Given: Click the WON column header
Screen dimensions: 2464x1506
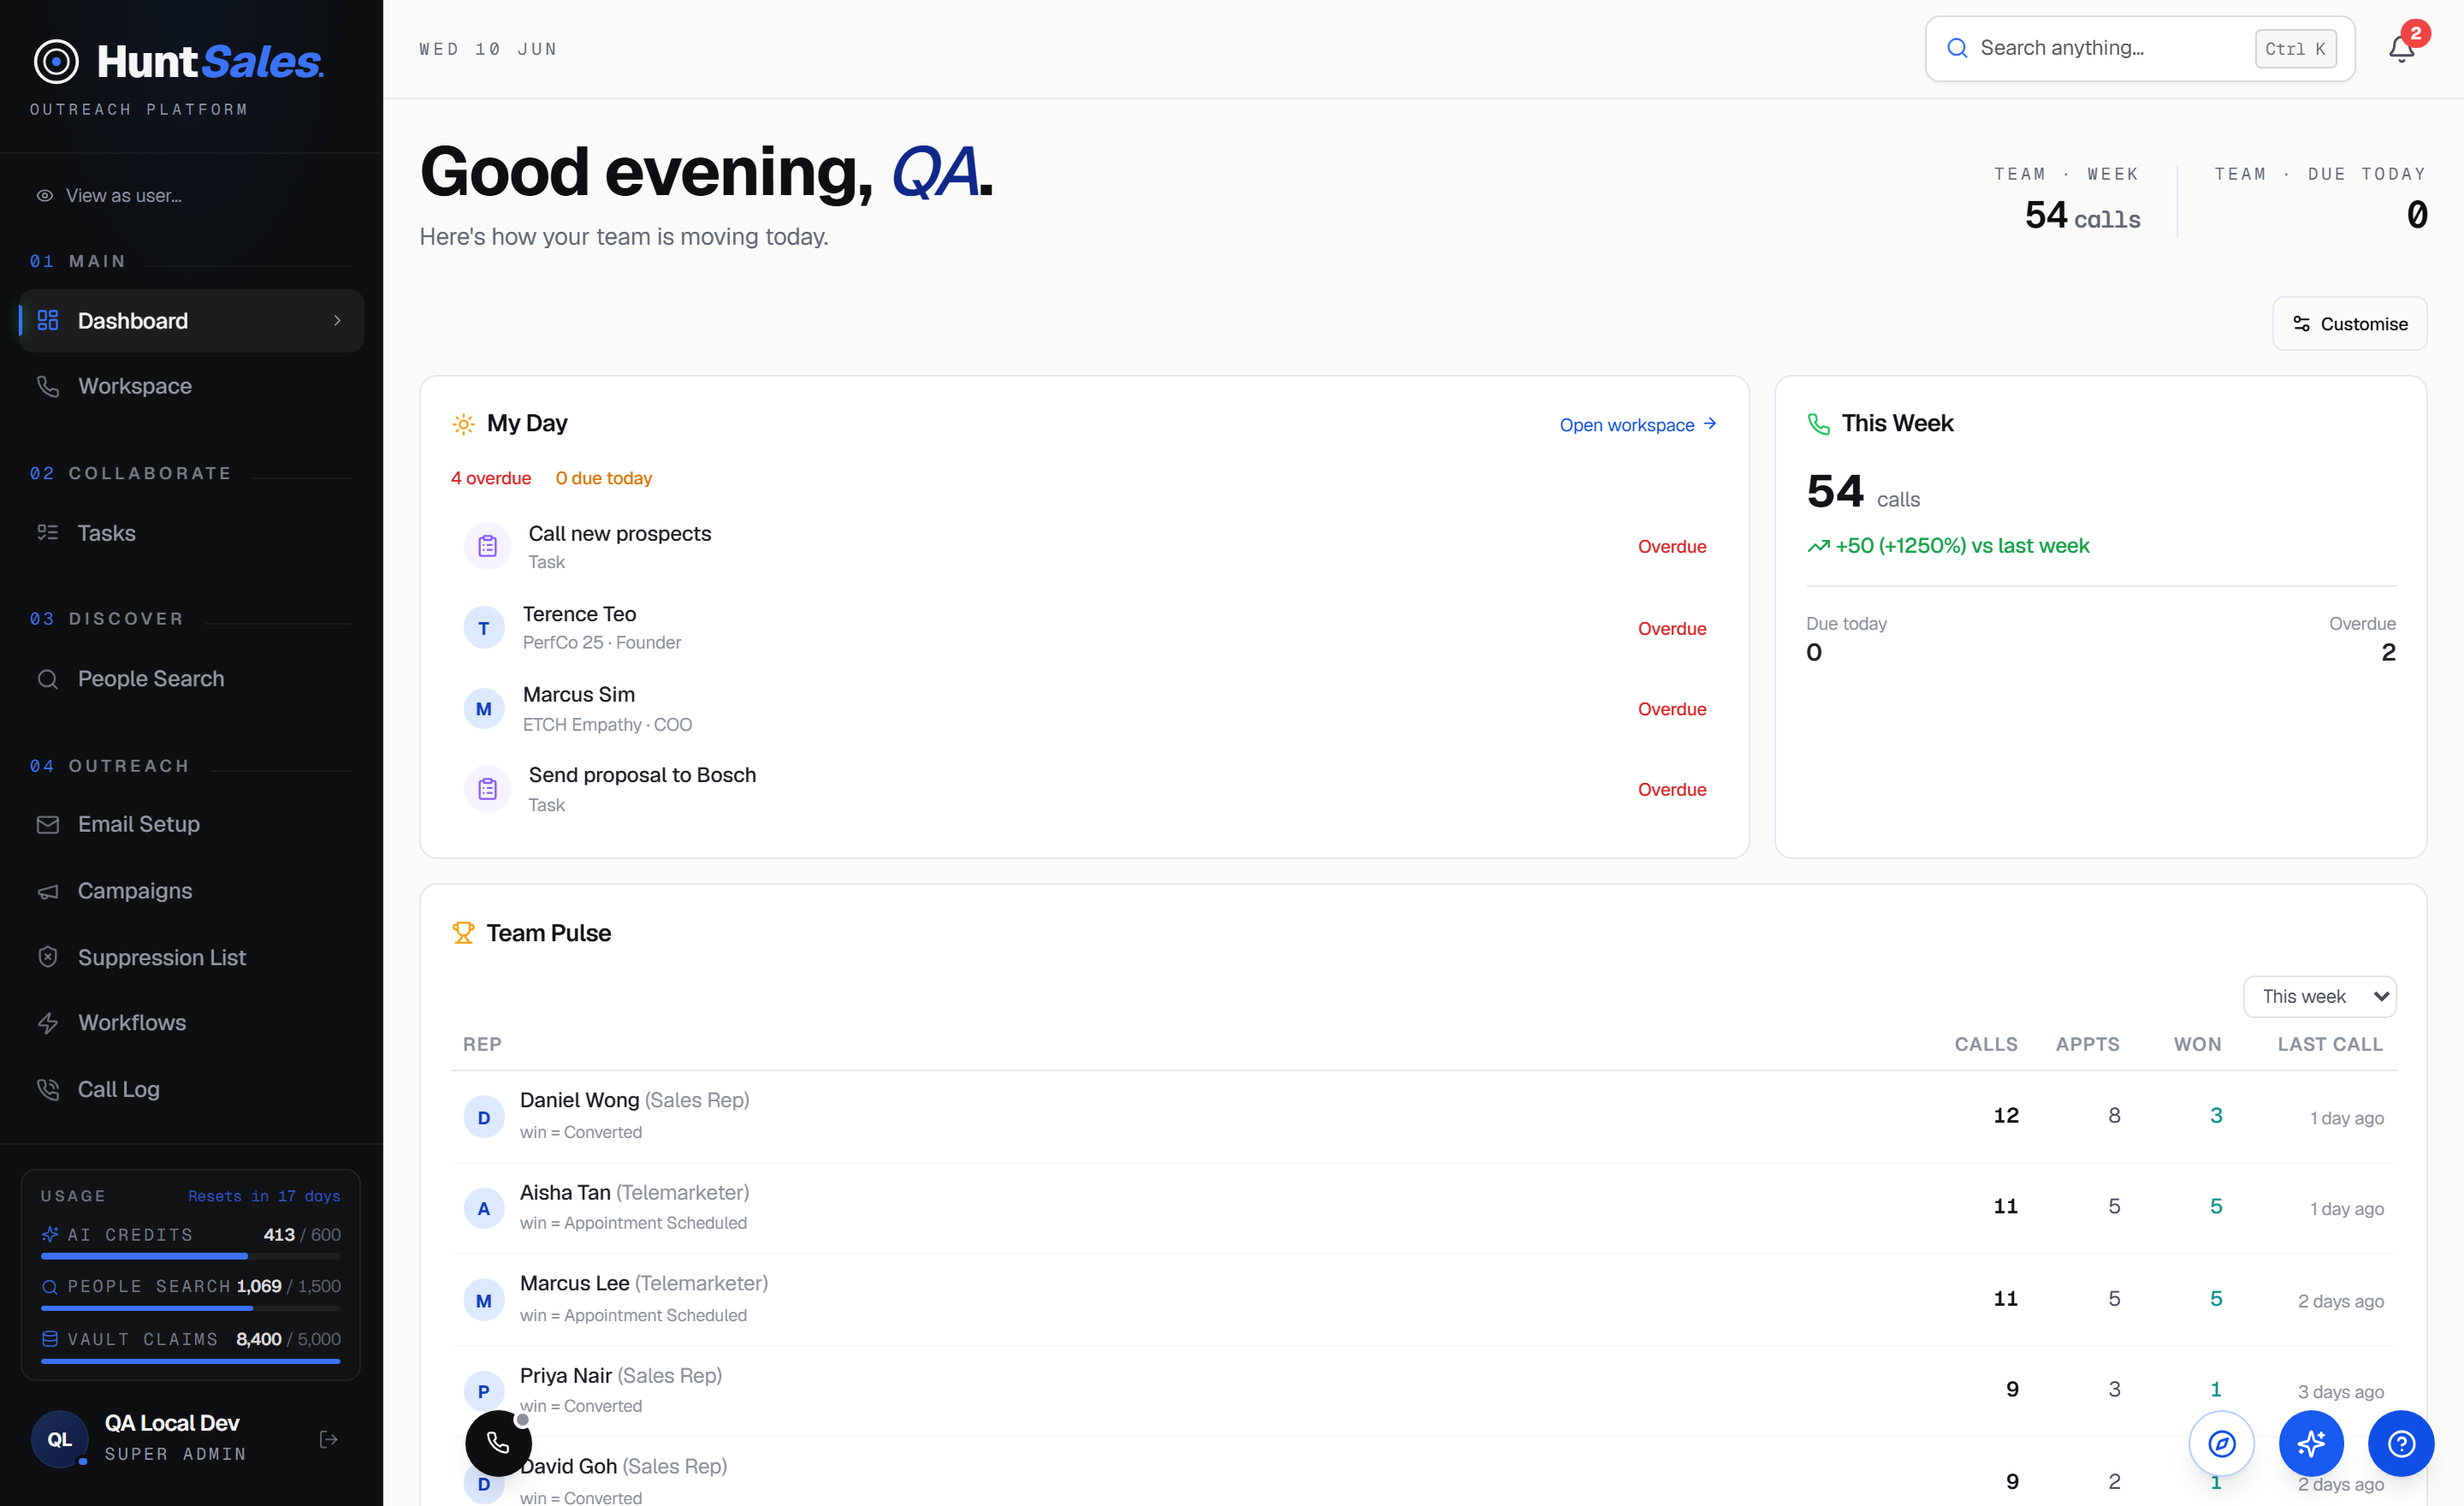Looking at the screenshot, I should (2197, 1044).
